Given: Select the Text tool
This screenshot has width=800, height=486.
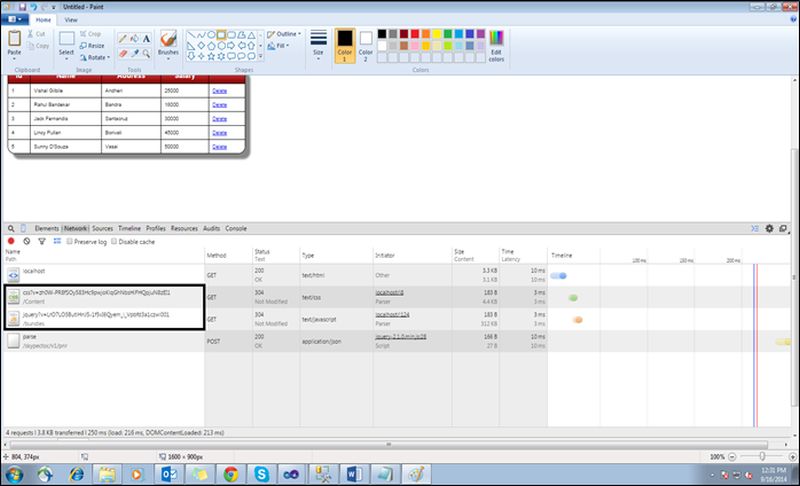Looking at the screenshot, I should click(146, 39).
